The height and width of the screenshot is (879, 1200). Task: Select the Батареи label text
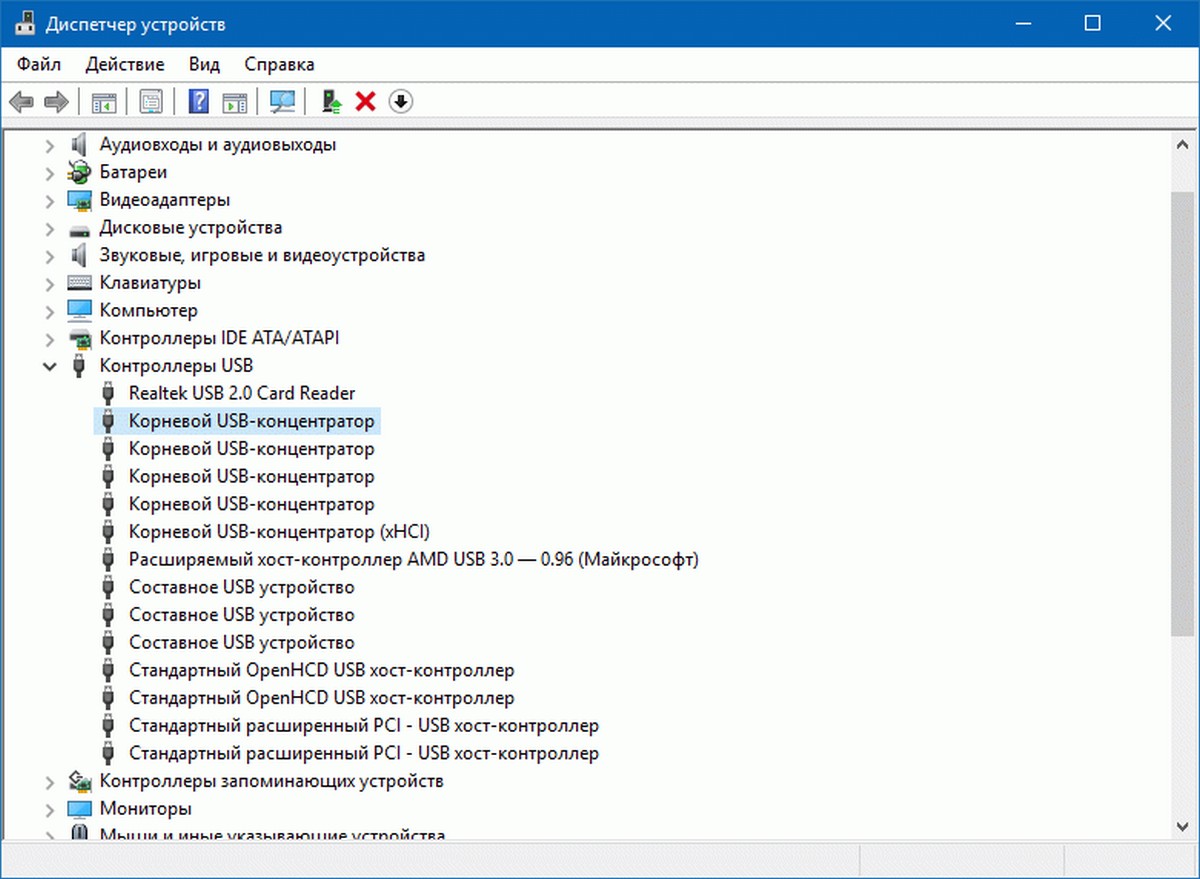click(x=133, y=172)
